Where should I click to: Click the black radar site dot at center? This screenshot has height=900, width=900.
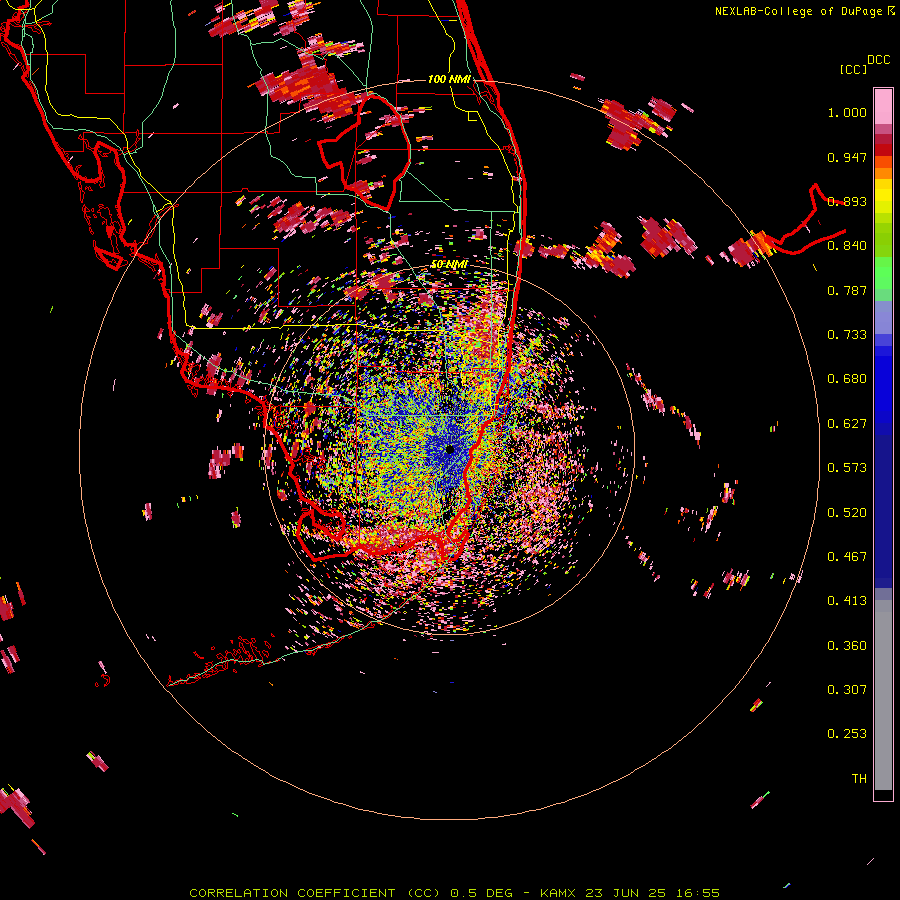(450, 450)
